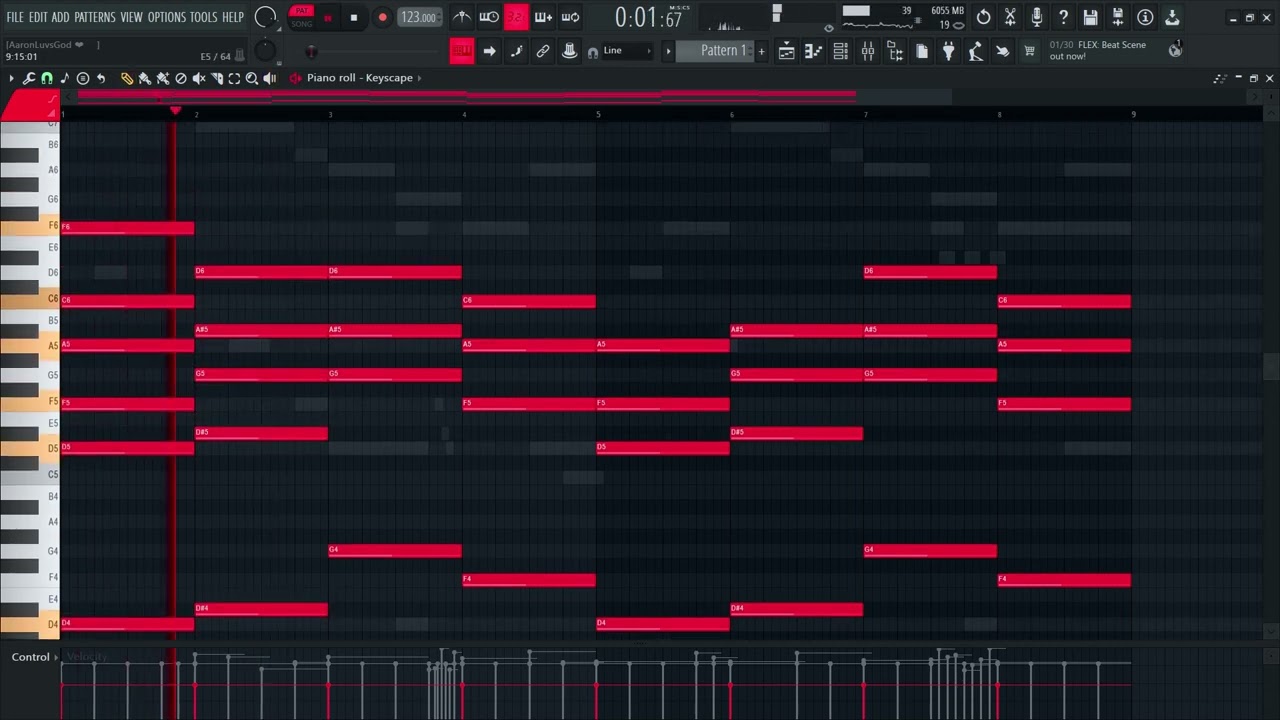
Task: Open the project picker pages icon
Action: [x=922, y=51]
